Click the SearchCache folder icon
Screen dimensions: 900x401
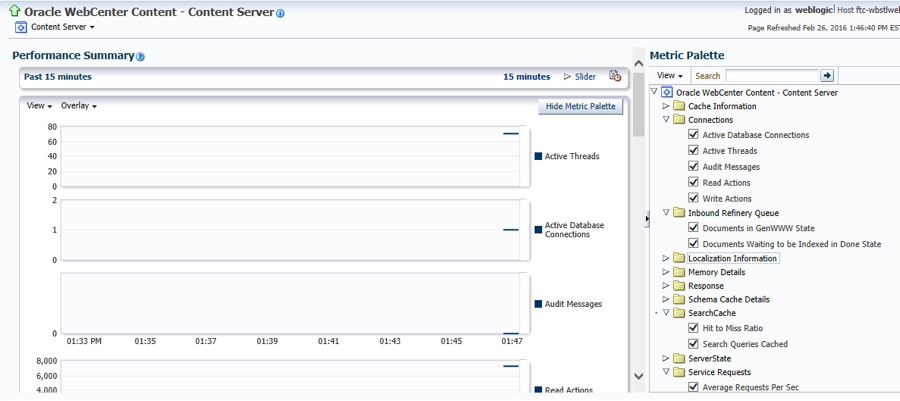[x=679, y=313]
